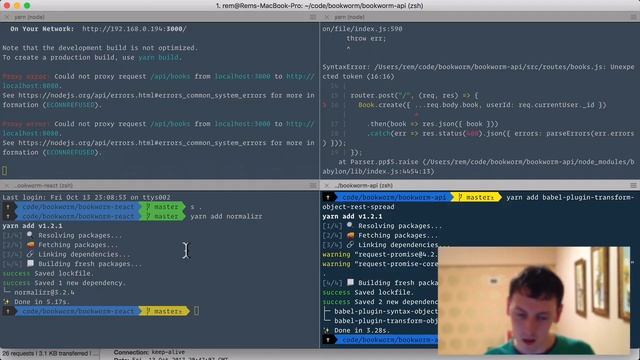The height and width of the screenshot is (360, 640).
Task: Open the top-right yarn pane's menu icon
Action: [633, 17]
